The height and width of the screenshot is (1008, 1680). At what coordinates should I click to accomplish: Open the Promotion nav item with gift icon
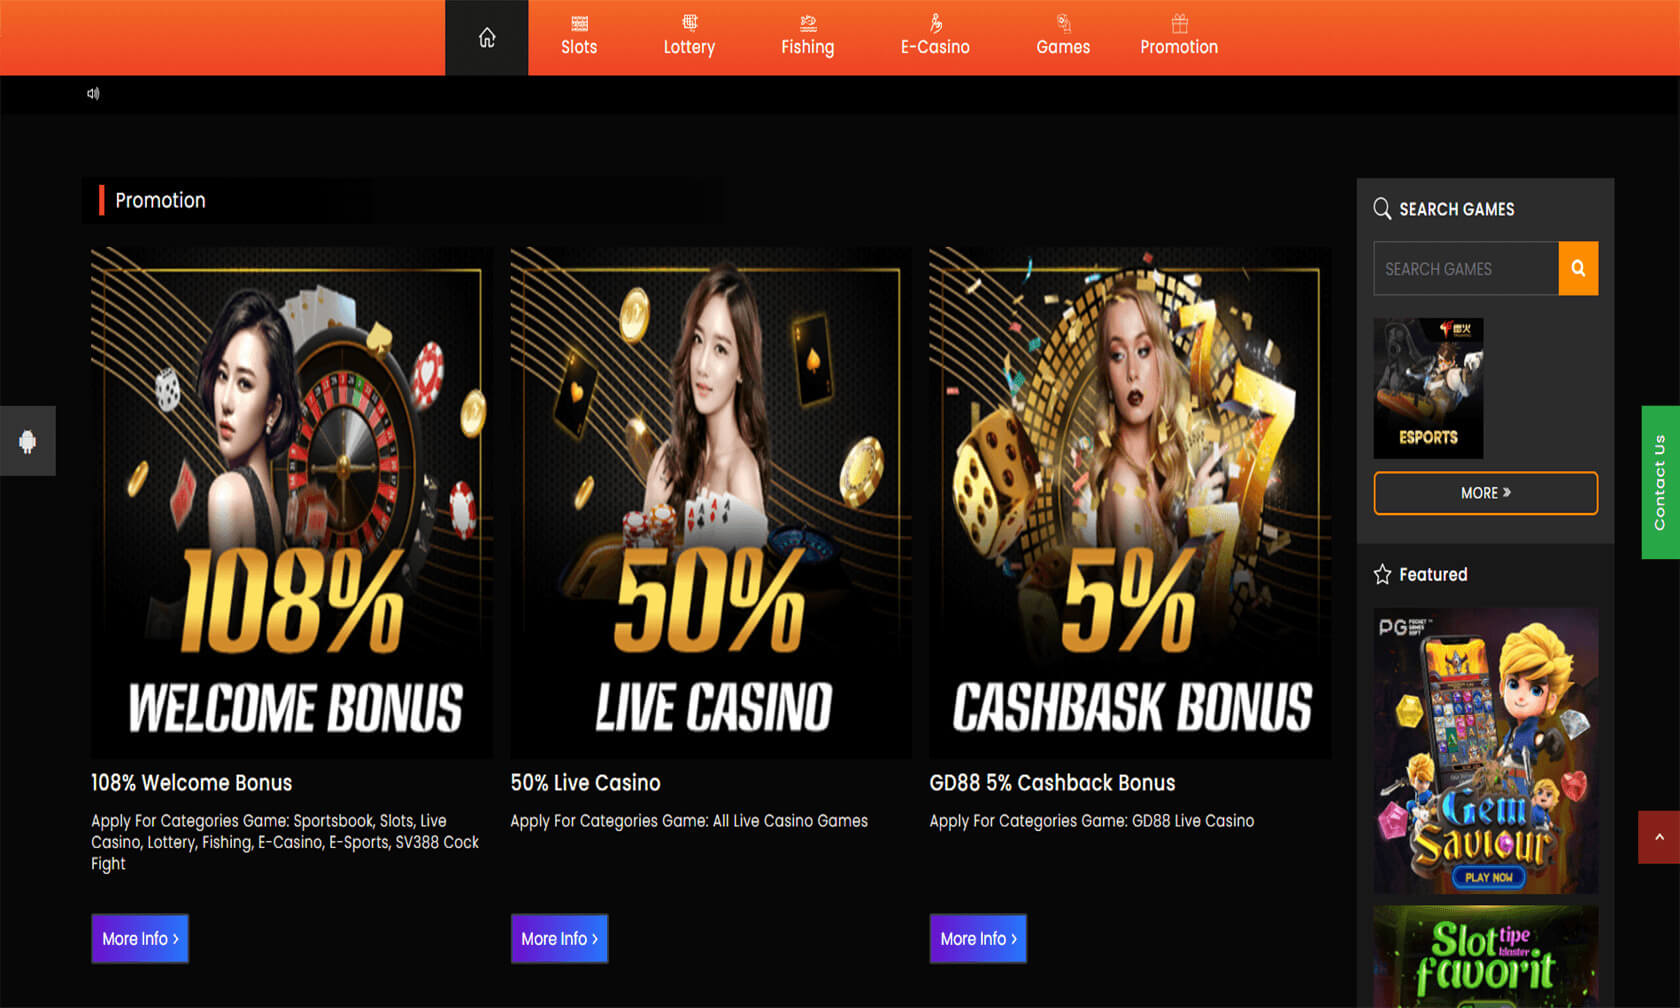(x=1179, y=37)
